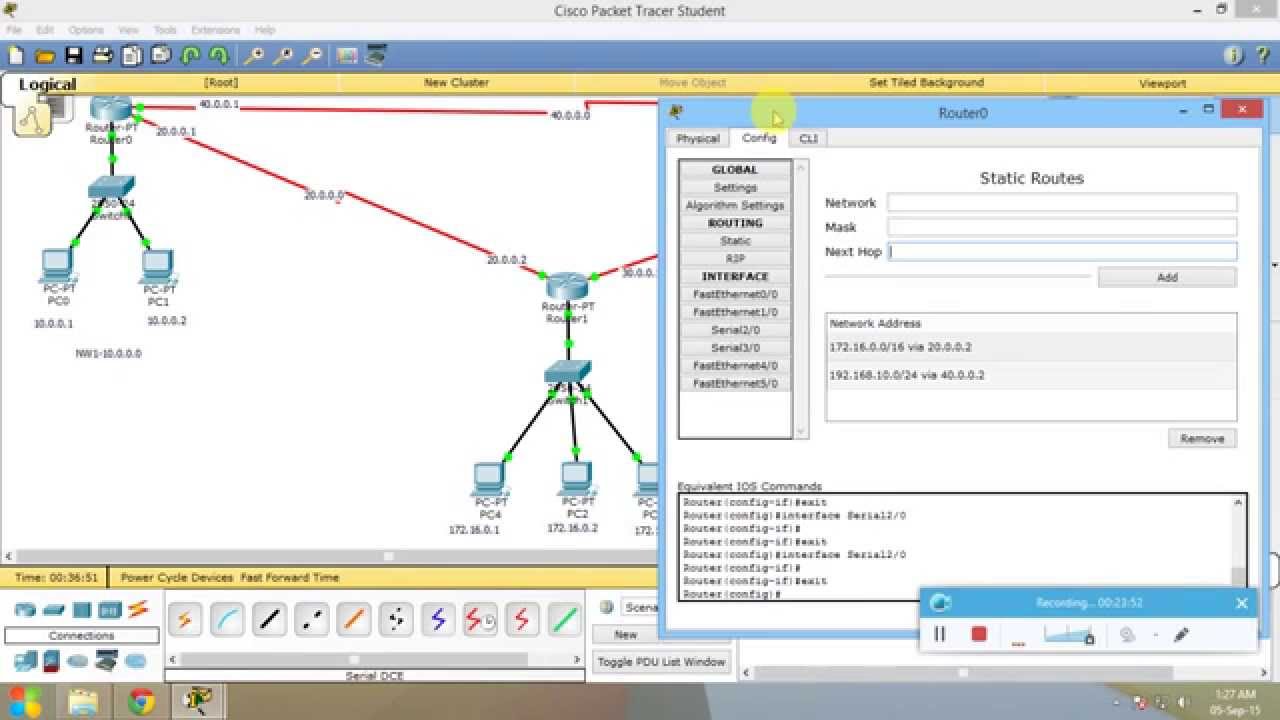
Task: Open the Options menu
Action: [x=86, y=30]
